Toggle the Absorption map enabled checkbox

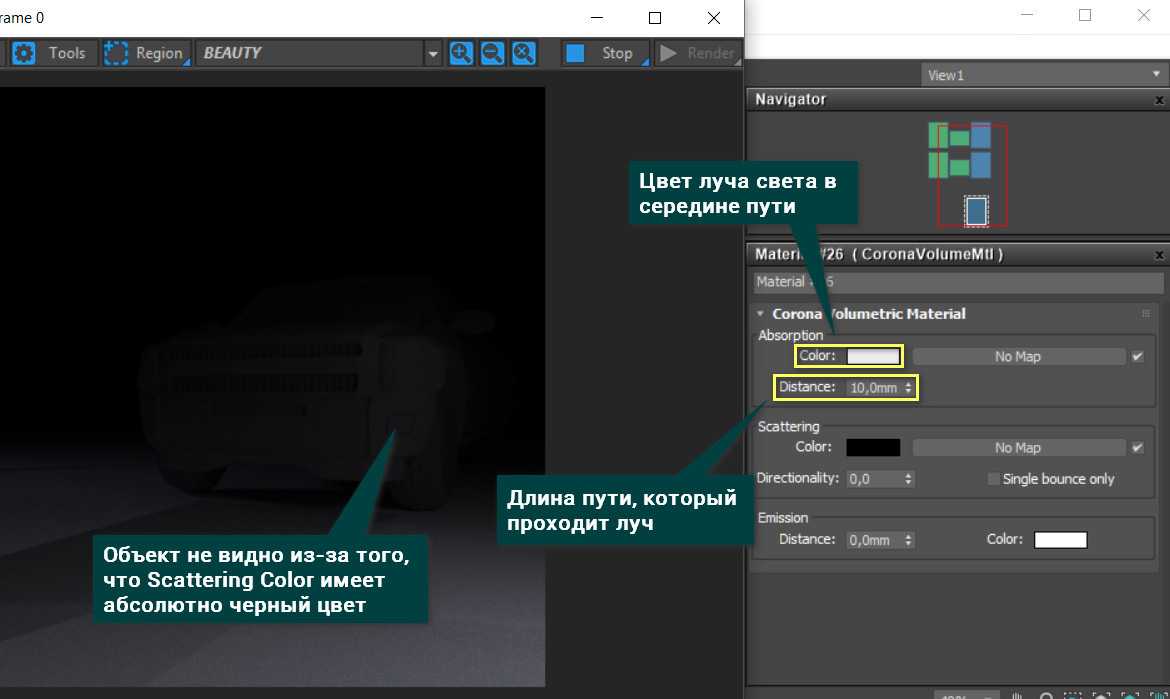(x=1137, y=357)
